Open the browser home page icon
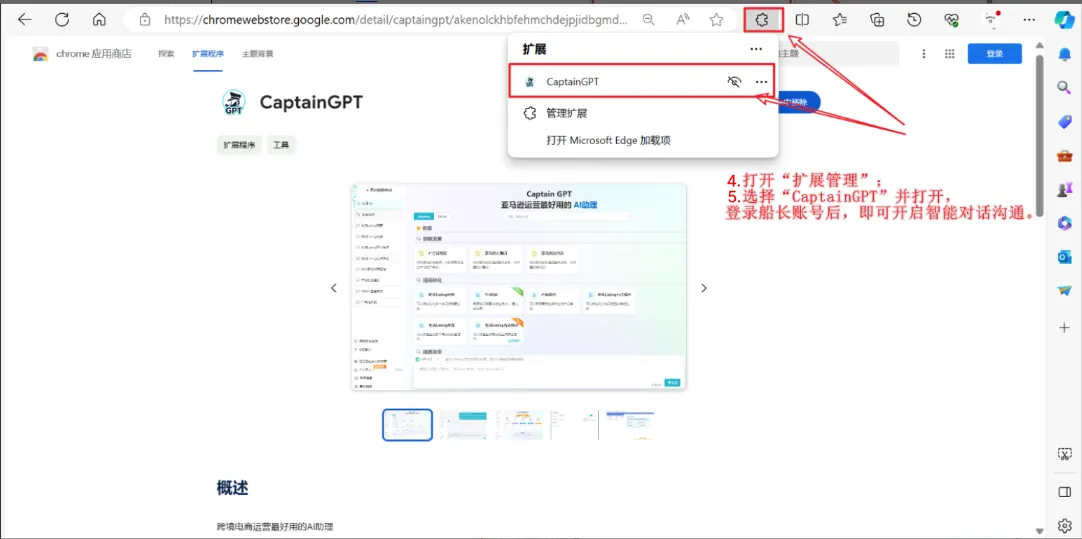 click(99, 20)
